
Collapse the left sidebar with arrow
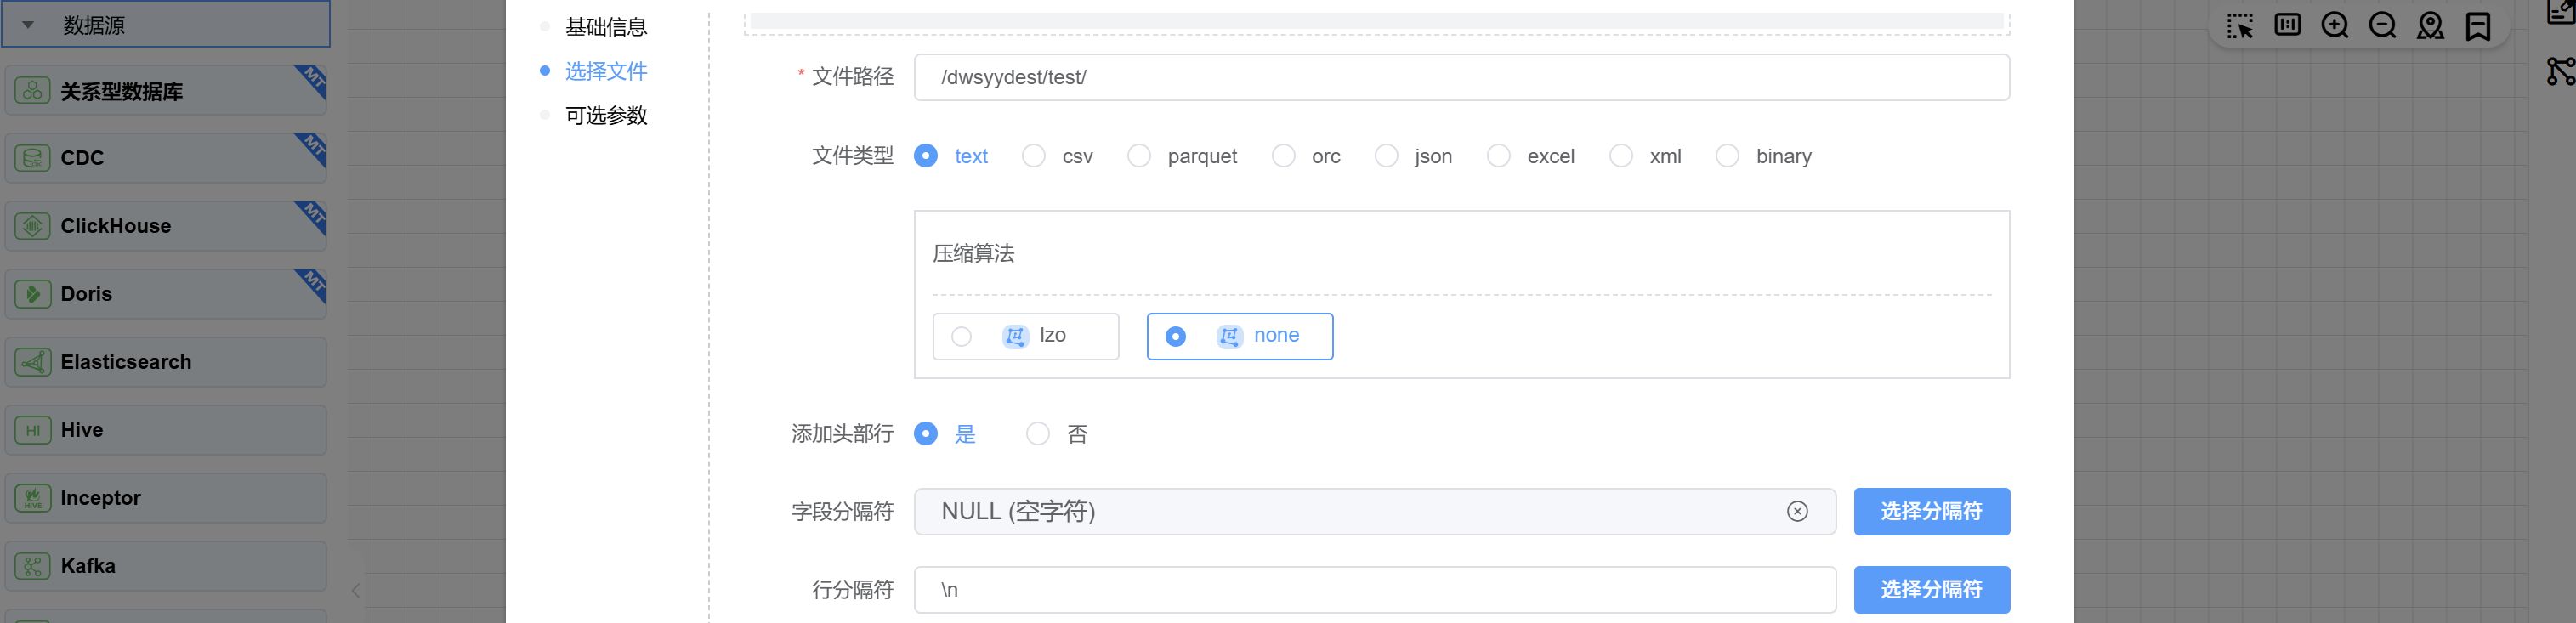[x=356, y=591]
